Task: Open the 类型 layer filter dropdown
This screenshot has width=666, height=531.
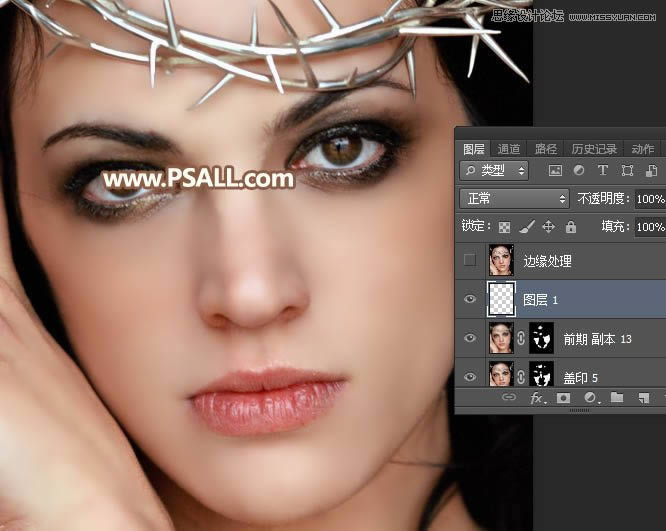Action: (x=494, y=171)
